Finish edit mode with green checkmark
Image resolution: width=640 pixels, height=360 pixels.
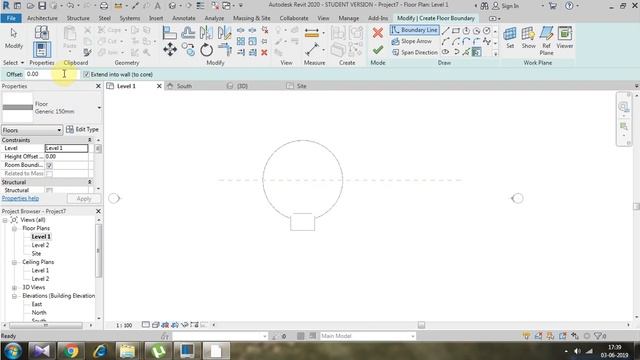(378, 50)
